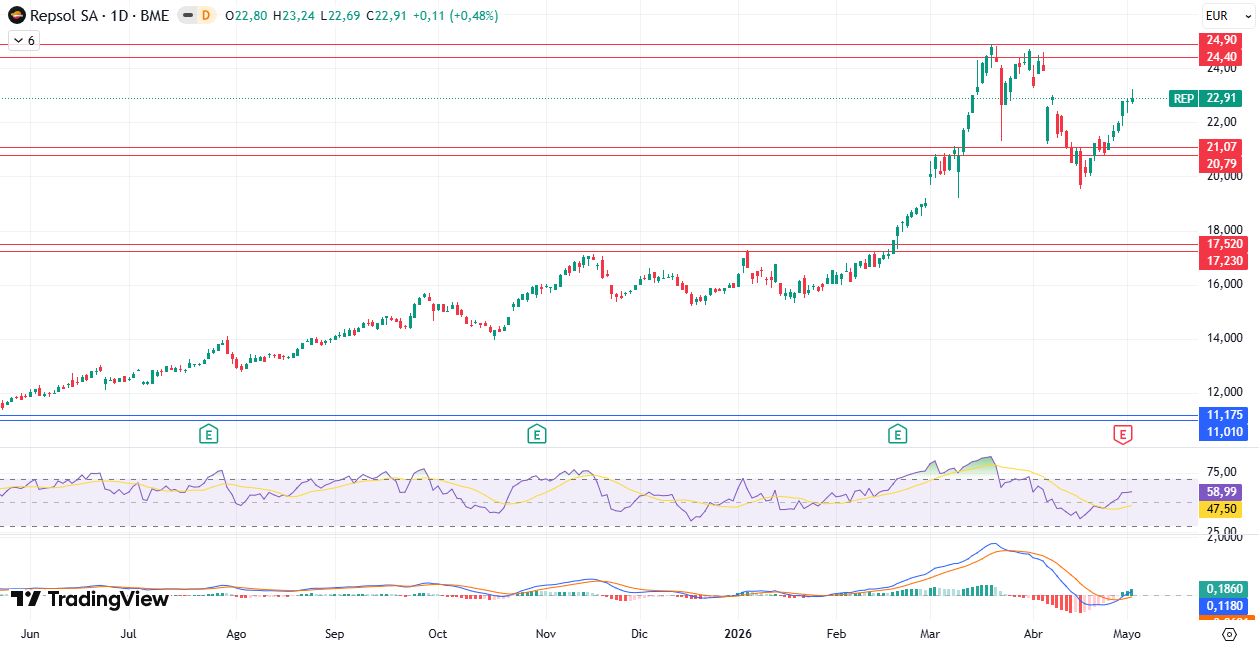Click the purple RSI value 58,99
1259x647 pixels.
point(1221,492)
